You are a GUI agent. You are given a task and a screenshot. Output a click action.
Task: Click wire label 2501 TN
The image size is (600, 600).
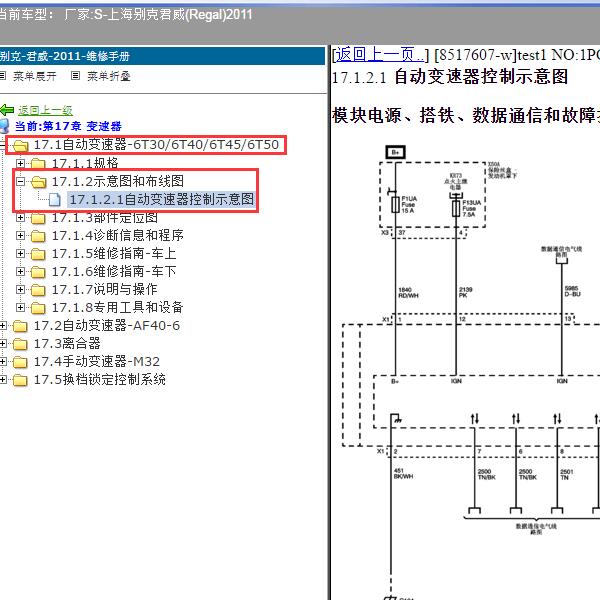click(x=566, y=474)
